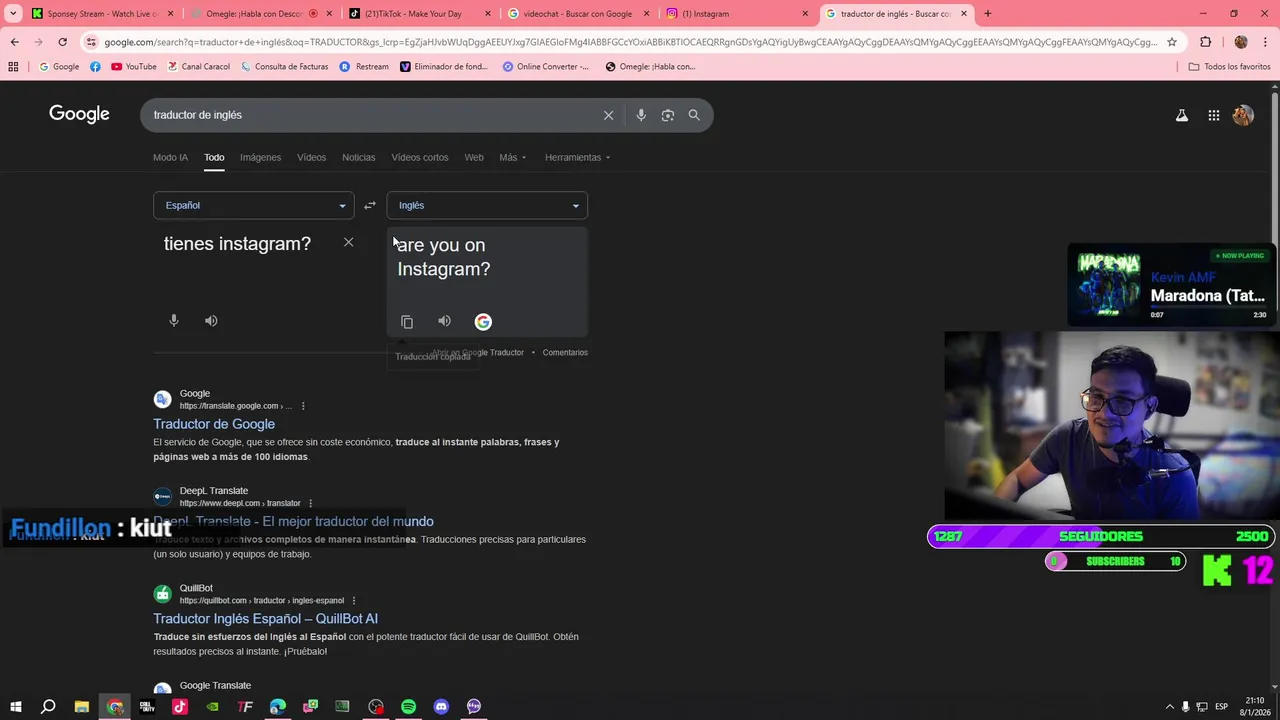
Task: Switch to the Modo IA tab
Action: click(x=170, y=157)
